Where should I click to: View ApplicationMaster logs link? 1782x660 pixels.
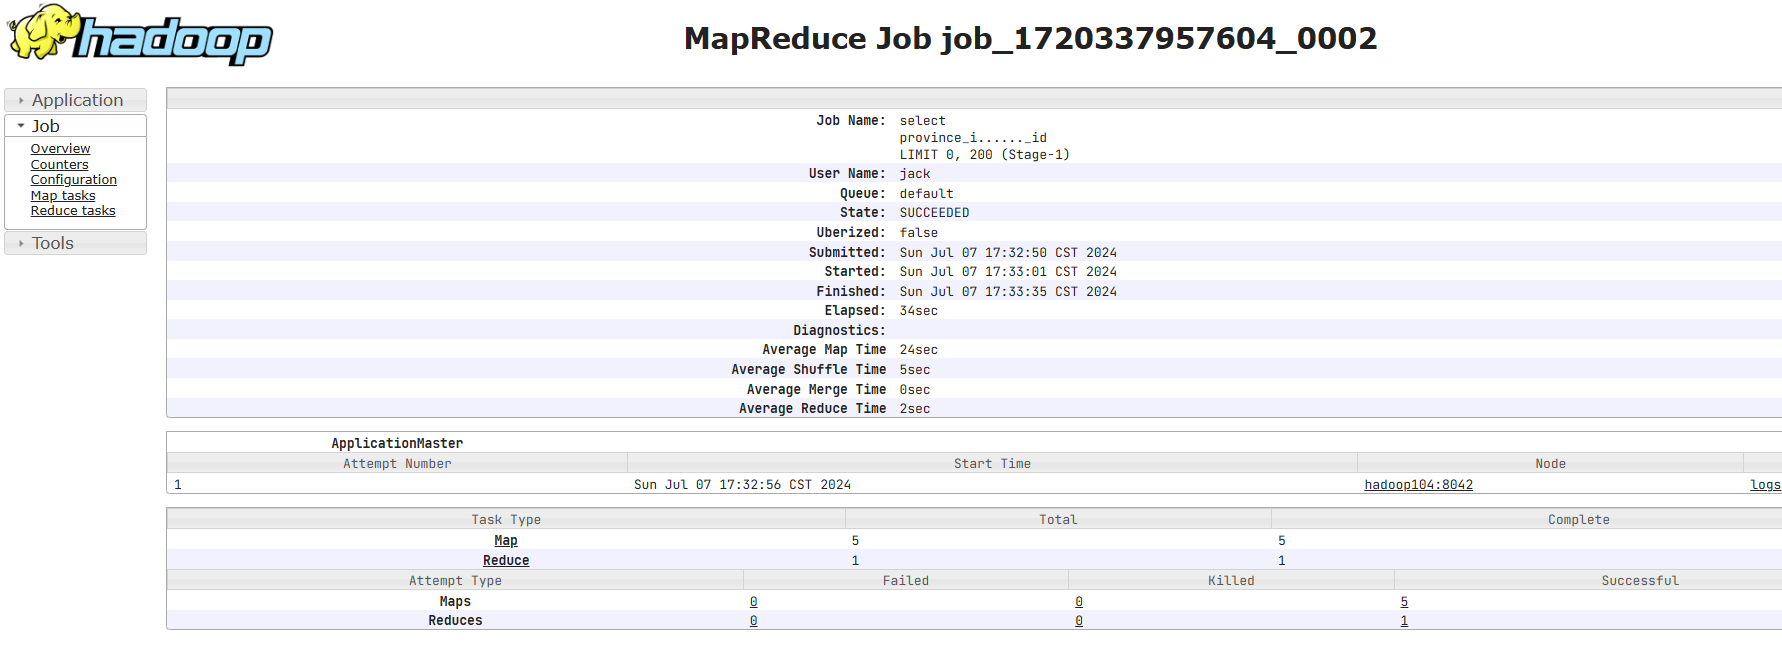[1765, 485]
